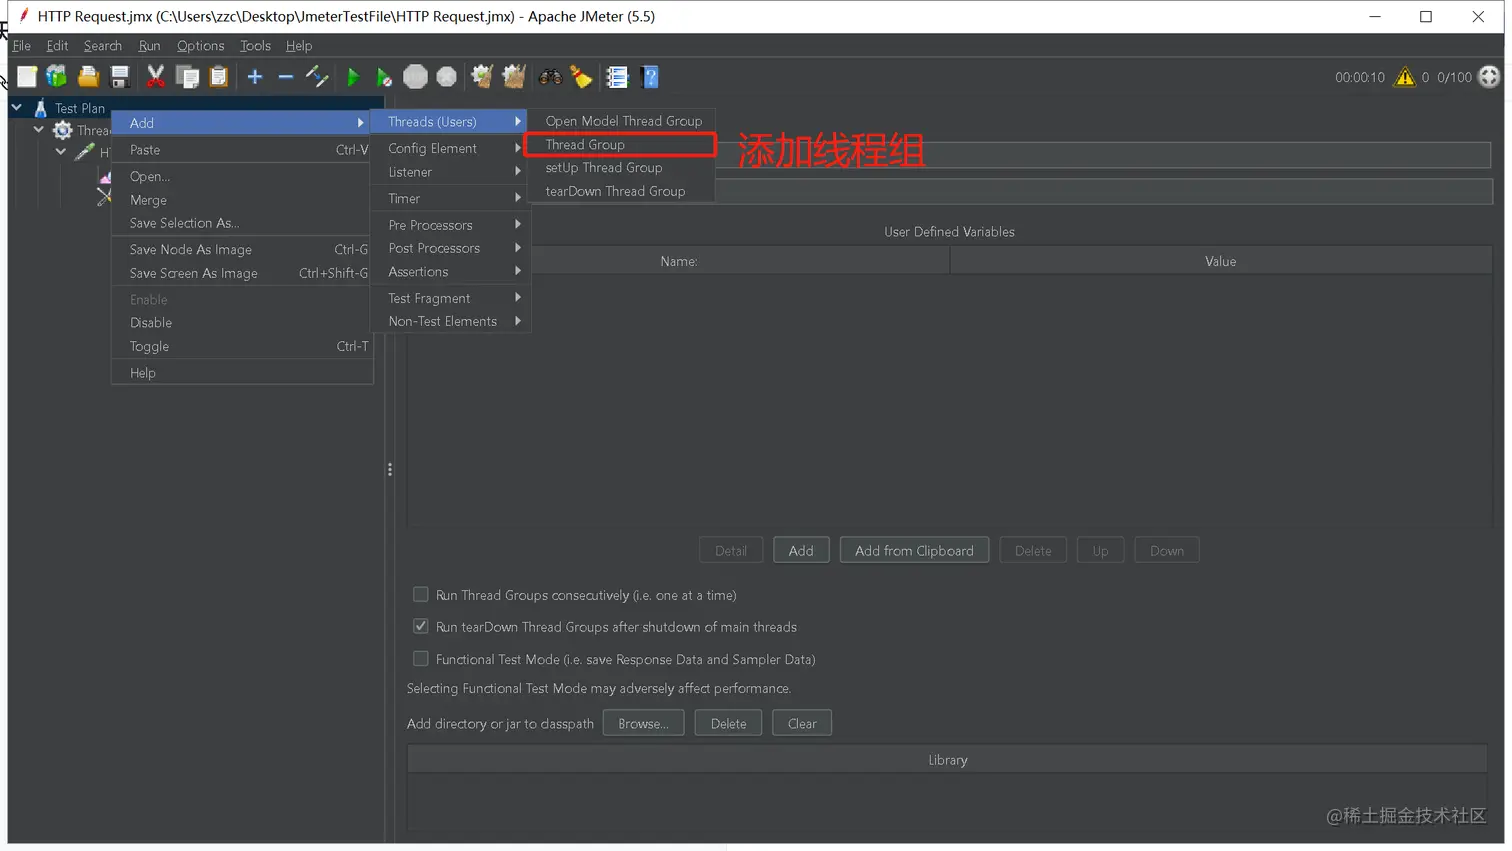Click the Cut scissors icon

tap(155, 77)
